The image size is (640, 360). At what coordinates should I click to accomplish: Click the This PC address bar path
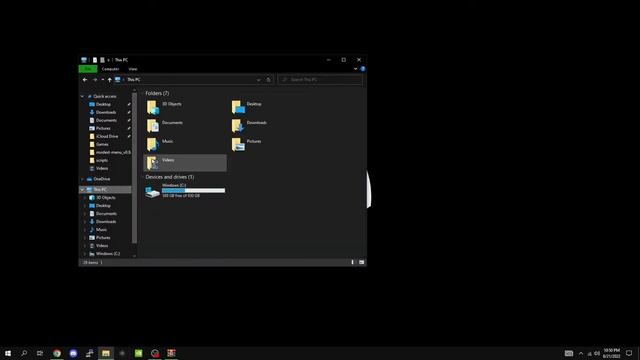click(x=133, y=80)
